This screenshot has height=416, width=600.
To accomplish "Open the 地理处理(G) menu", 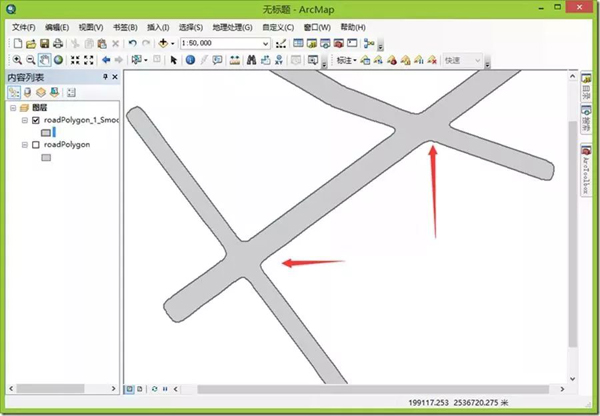I will (233, 28).
